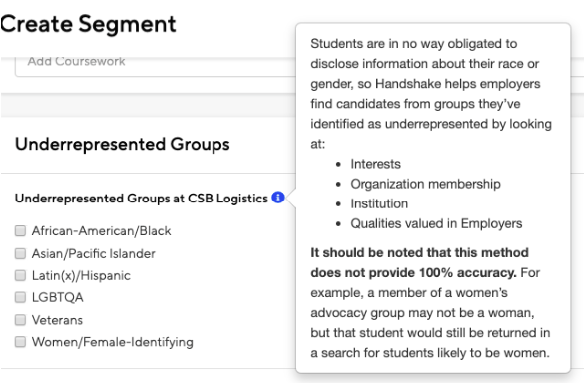The image size is (584, 383).
Task: Toggle the Veterans checkbox
Action: [20, 320]
